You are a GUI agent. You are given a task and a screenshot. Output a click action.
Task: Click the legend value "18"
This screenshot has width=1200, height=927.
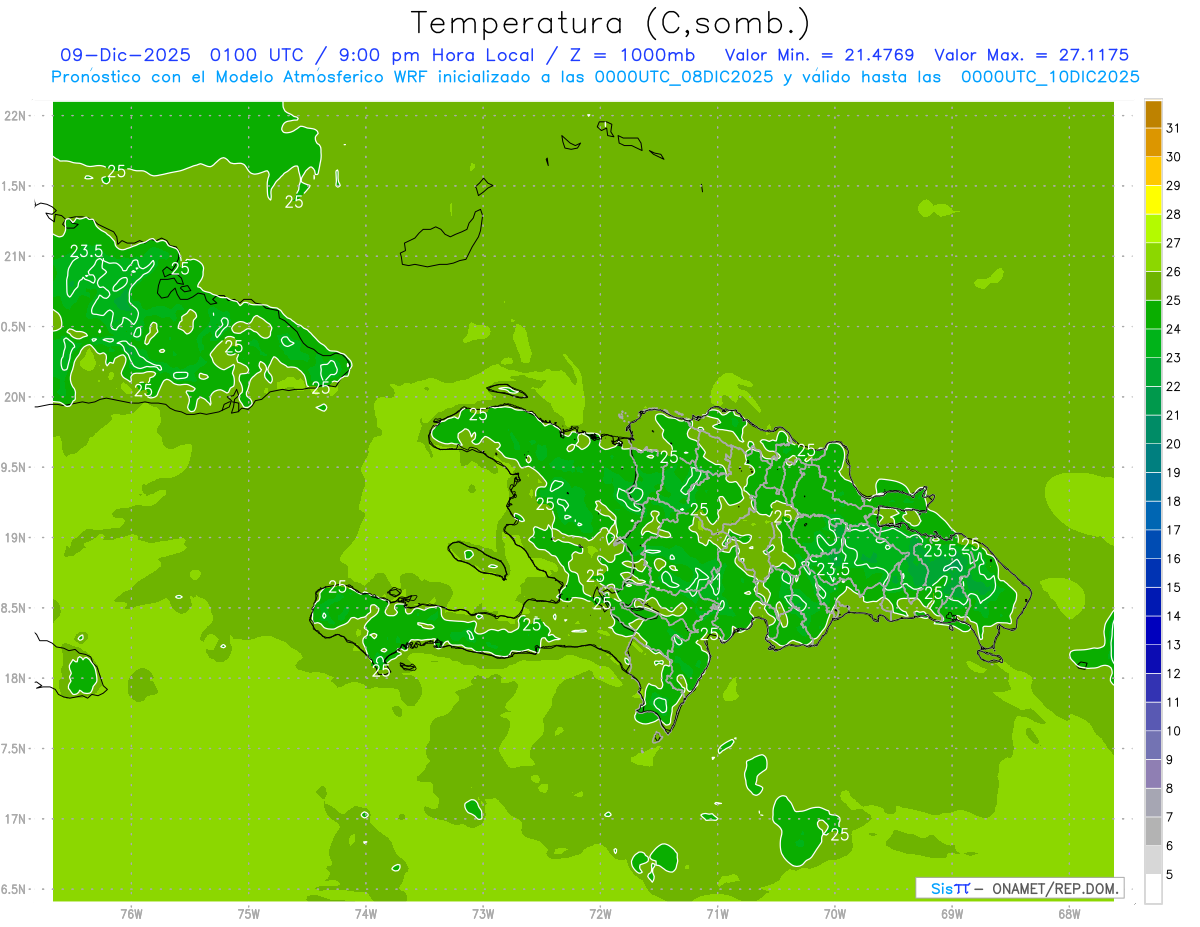pyautogui.click(x=1174, y=502)
